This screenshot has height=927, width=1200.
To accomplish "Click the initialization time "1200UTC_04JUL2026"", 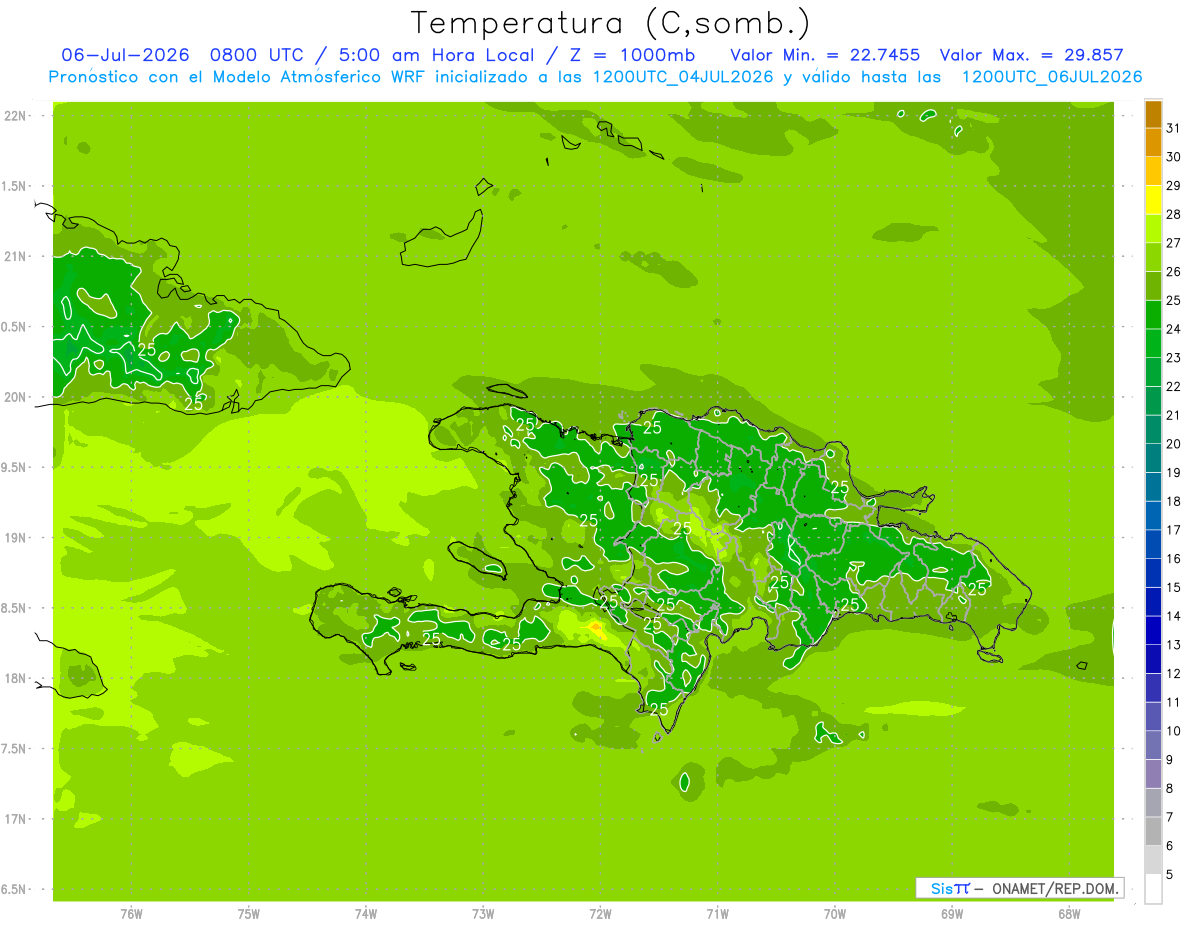I will 683,77.
